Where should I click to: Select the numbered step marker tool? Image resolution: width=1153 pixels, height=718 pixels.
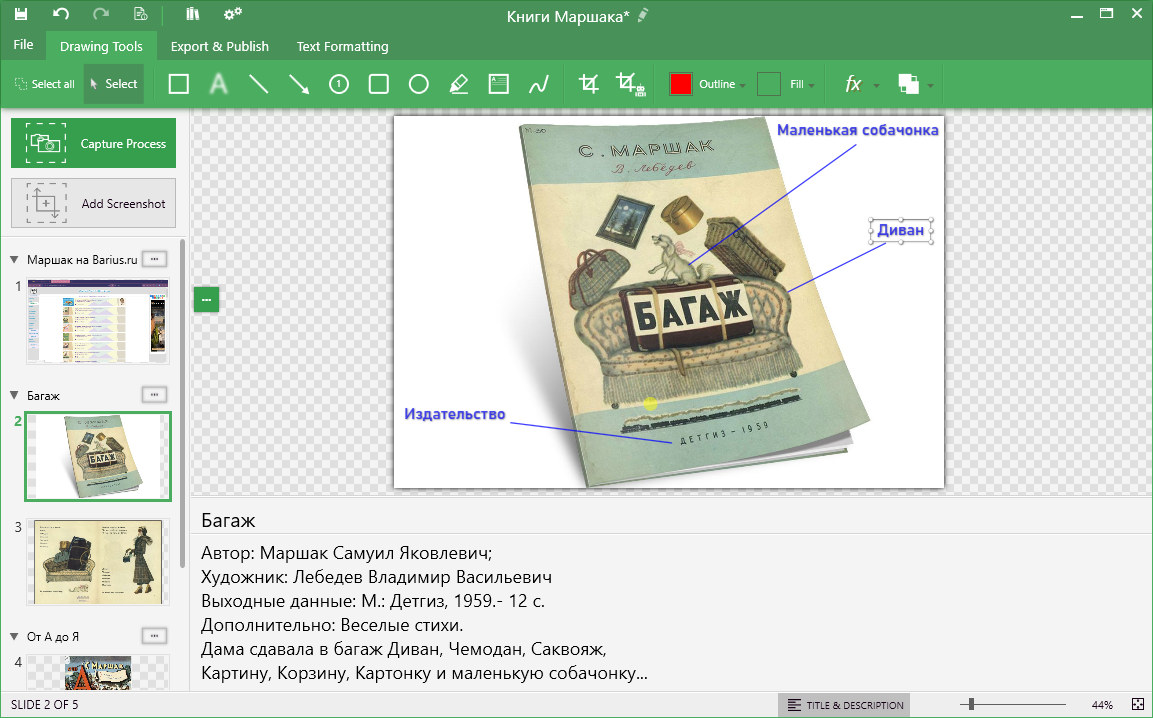pyautogui.click(x=339, y=84)
